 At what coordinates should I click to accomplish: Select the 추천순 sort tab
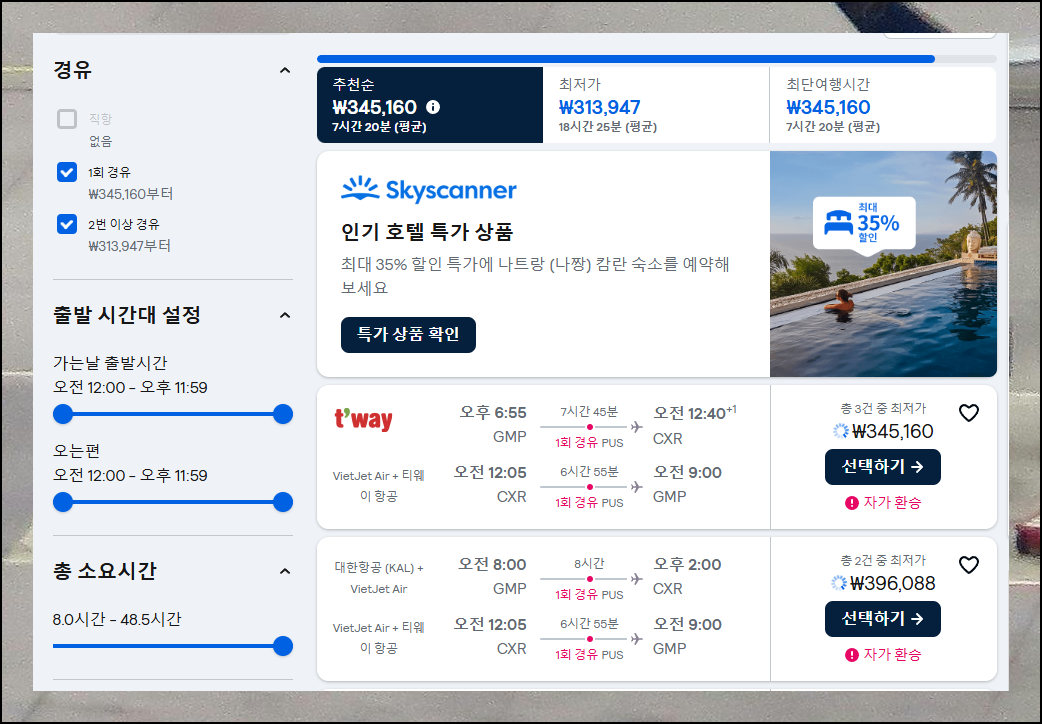(x=430, y=105)
